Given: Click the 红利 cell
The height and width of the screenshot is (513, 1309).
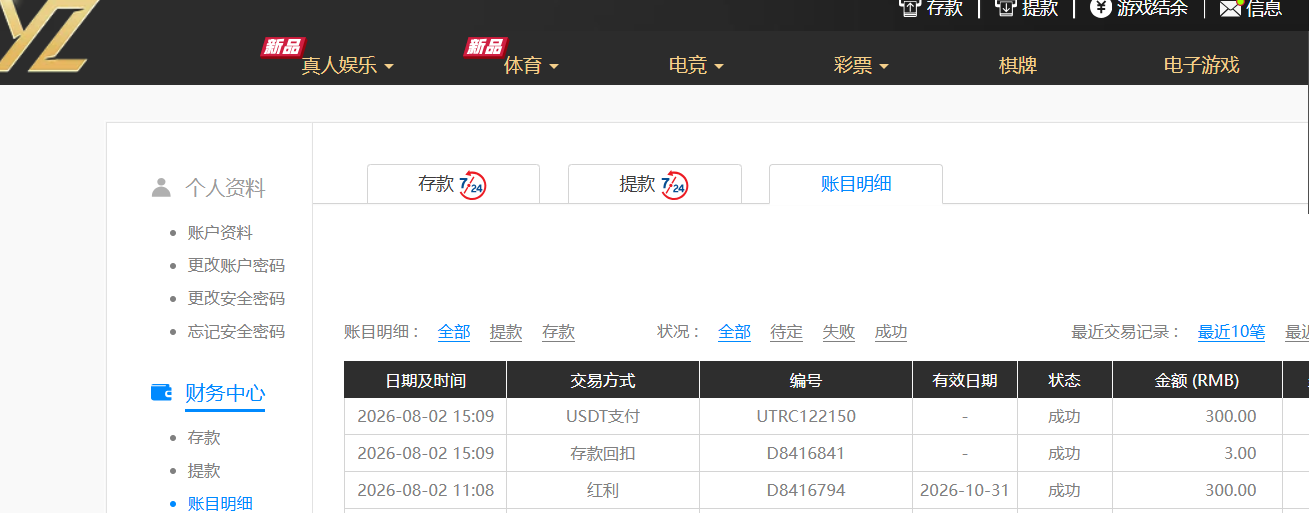Looking at the screenshot, I should pyautogui.click(x=603, y=490).
